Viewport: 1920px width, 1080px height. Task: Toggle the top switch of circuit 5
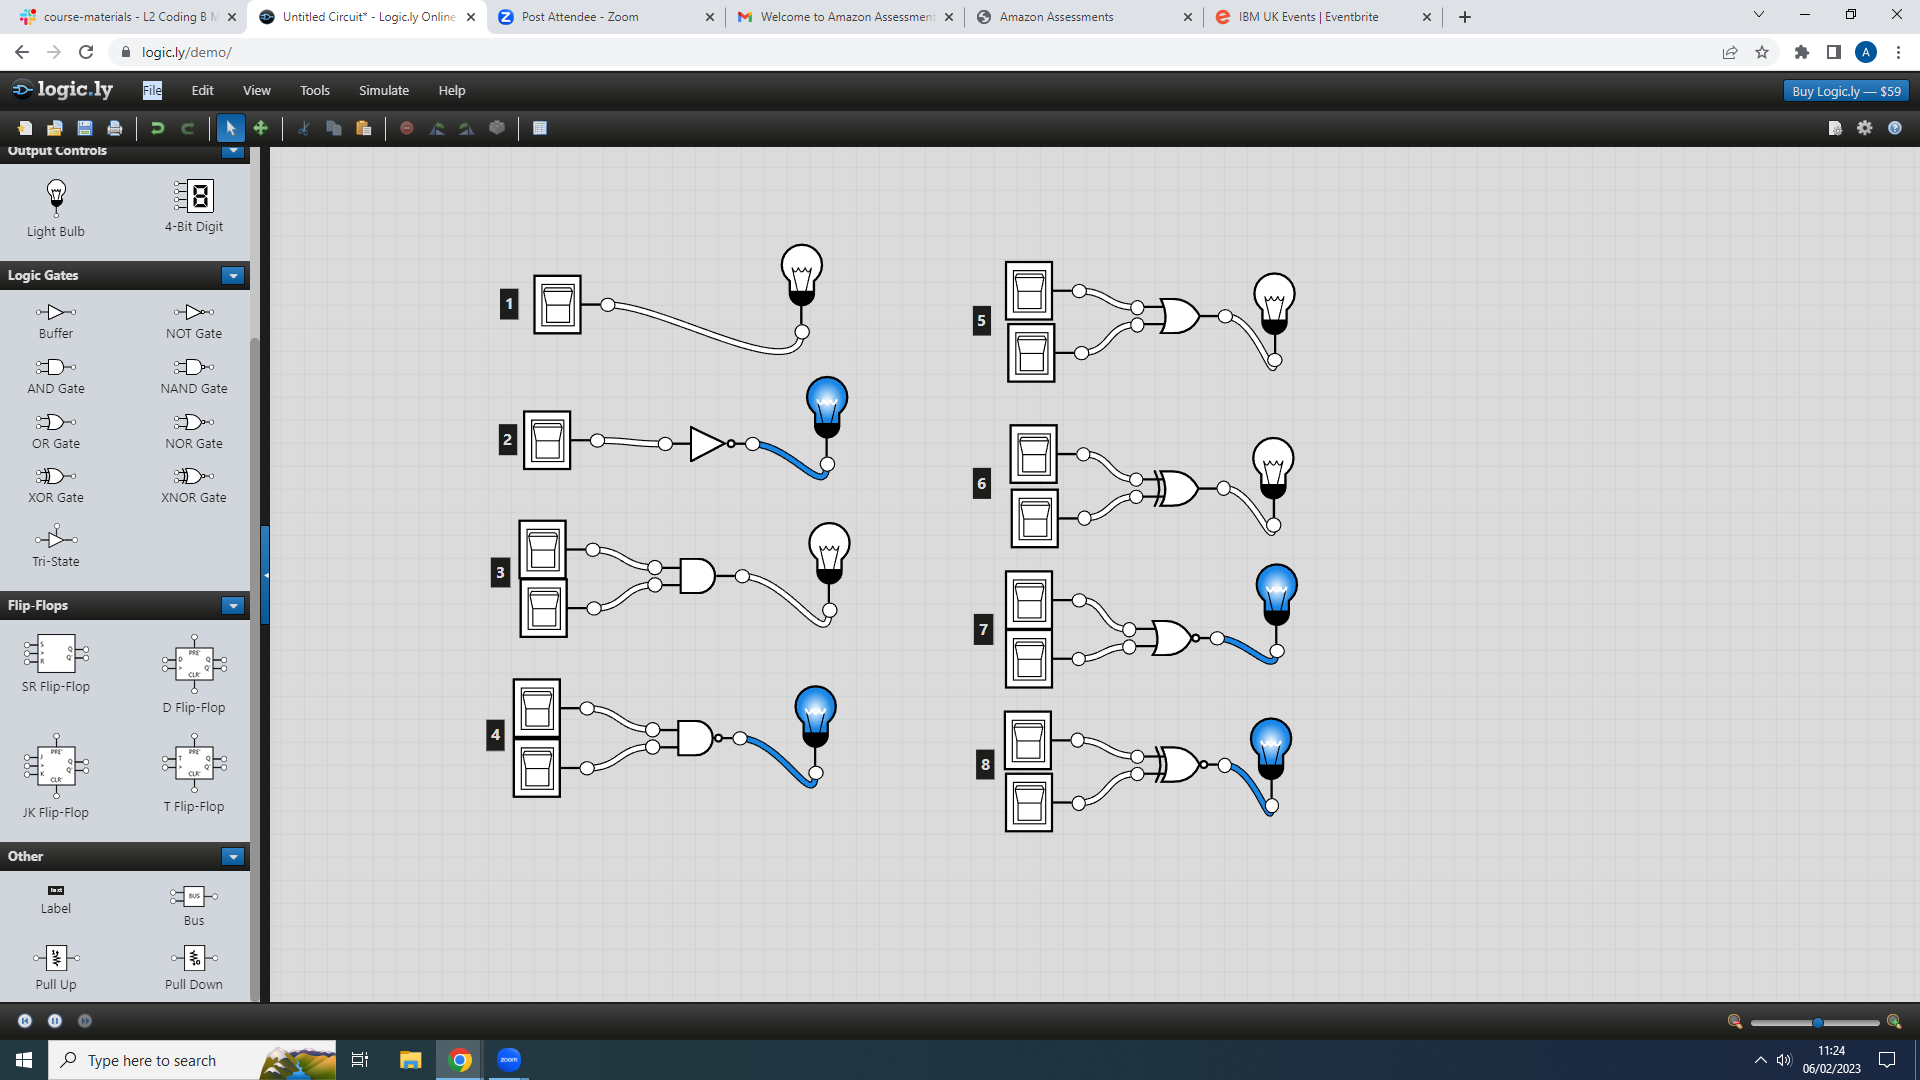click(x=1029, y=291)
